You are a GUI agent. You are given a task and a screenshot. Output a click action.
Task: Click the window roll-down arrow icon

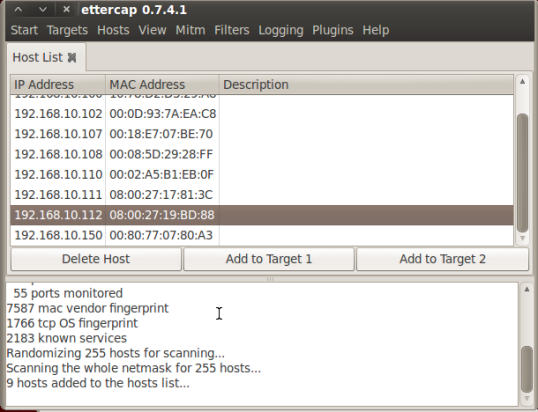click(43, 10)
